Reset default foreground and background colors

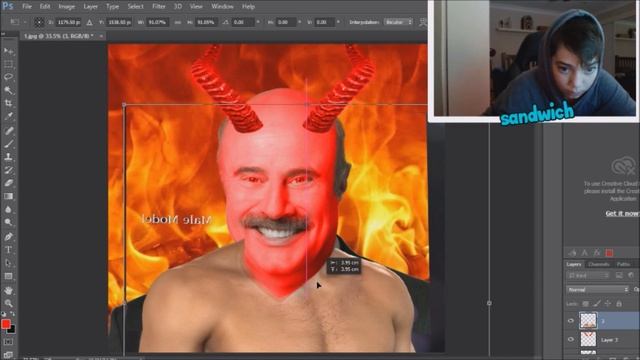pos(4,313)
